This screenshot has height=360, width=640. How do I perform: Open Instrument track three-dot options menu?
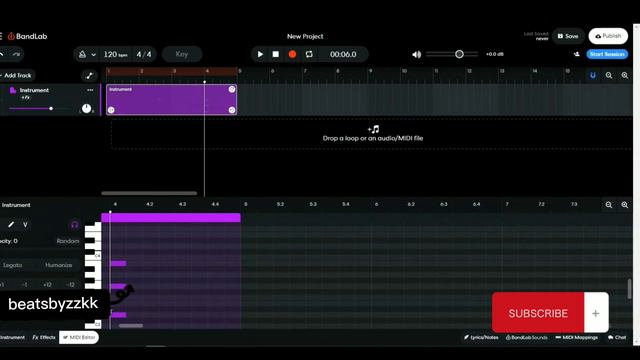pos(90,90)
